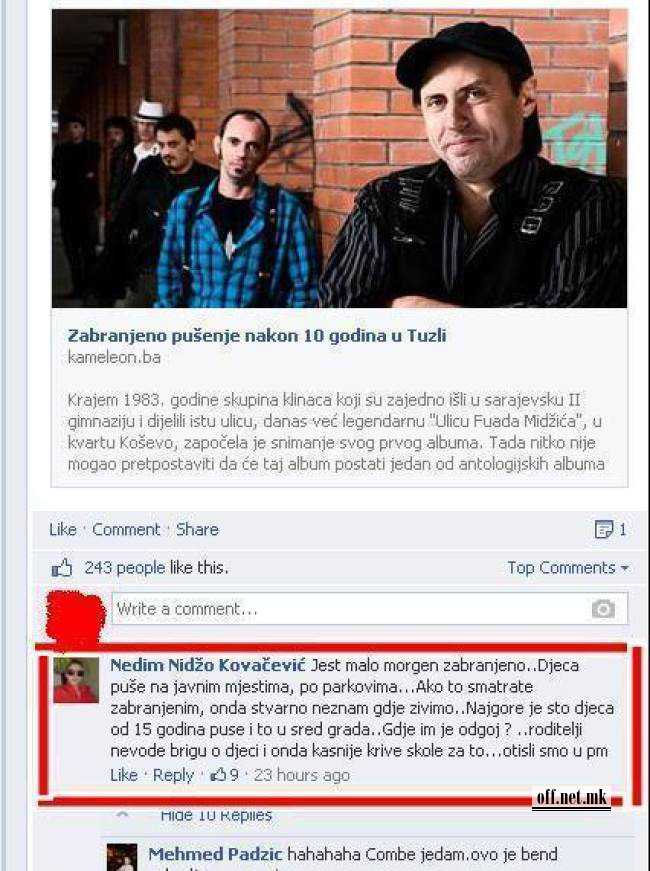The height and width of the screenshot is (871, 650).
Task: Click the thumbs-up icon next to 243 people
Action: (x=62, y=568)
